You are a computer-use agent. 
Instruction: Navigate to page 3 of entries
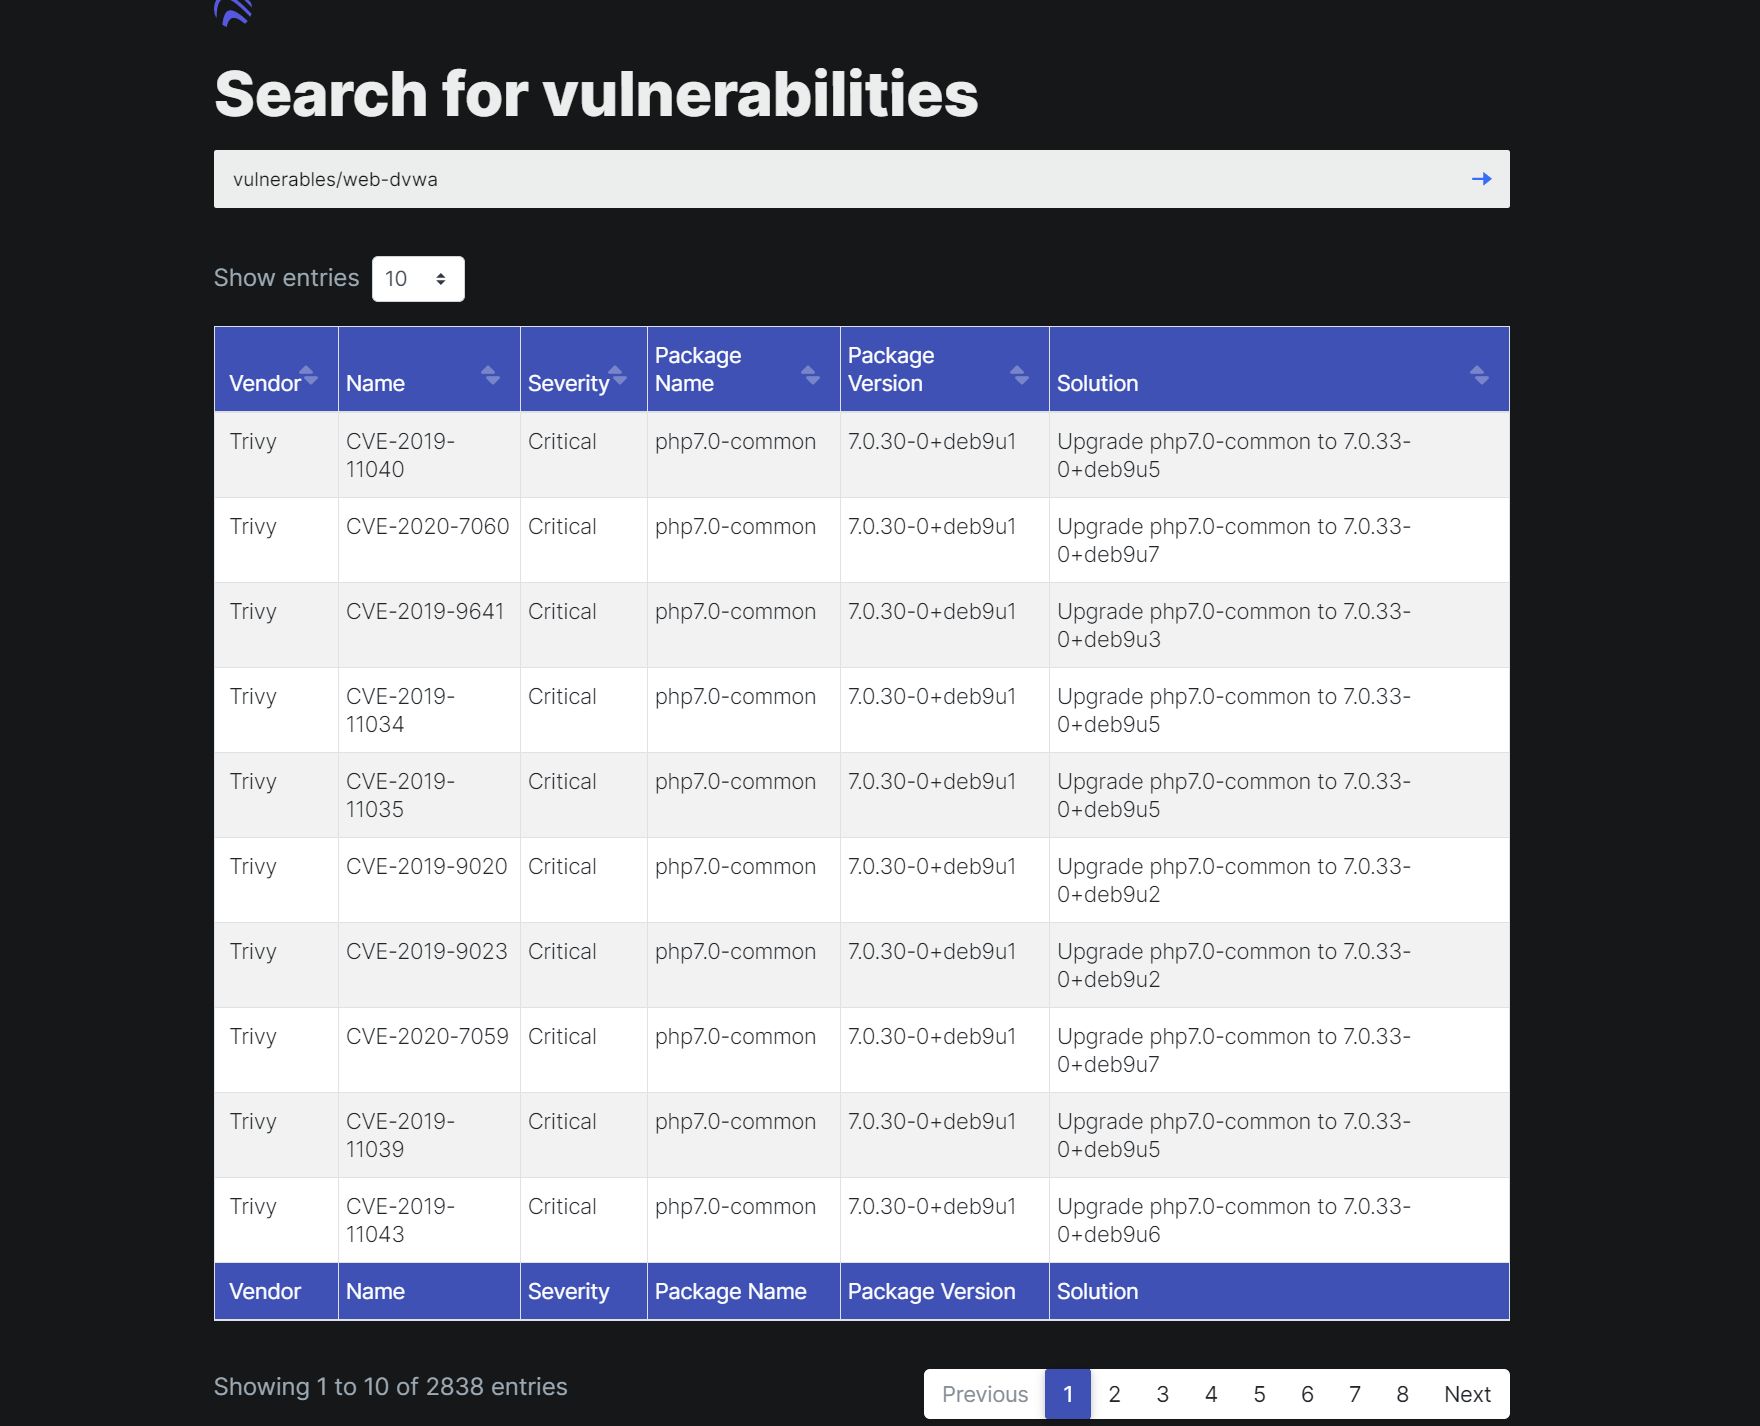pyautogui.click(x=1162, y=1394)
